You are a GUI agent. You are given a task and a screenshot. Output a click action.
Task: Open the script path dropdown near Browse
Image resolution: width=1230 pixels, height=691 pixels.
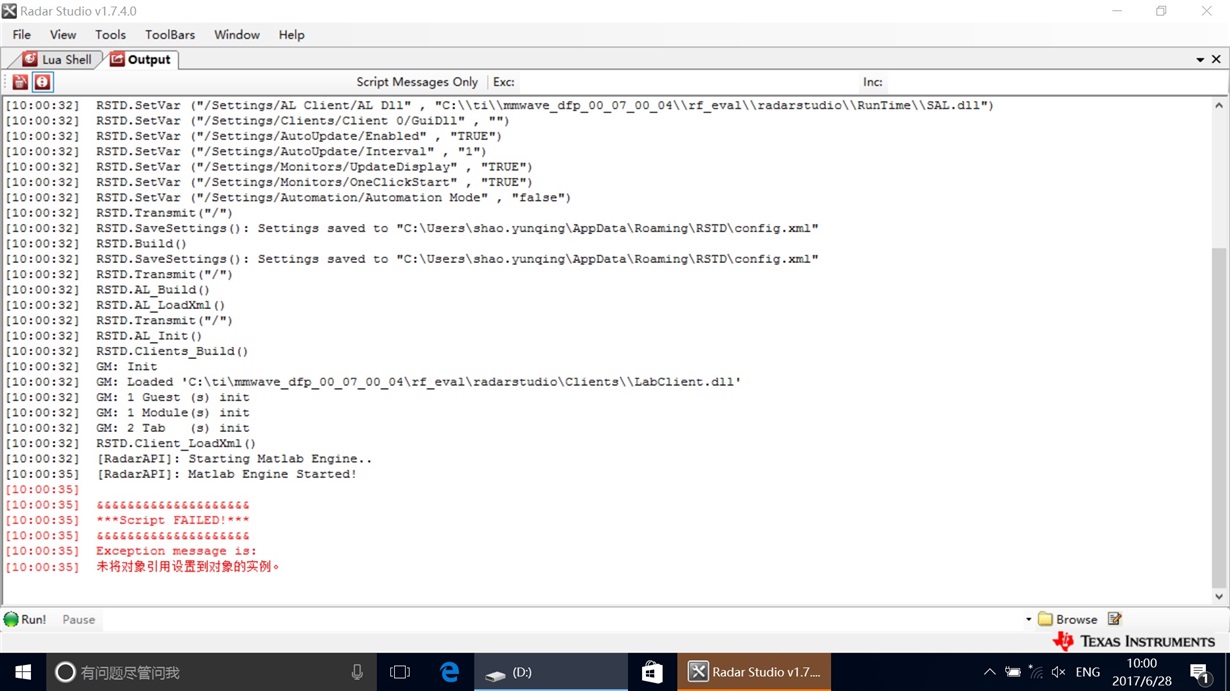(1028, 619)
